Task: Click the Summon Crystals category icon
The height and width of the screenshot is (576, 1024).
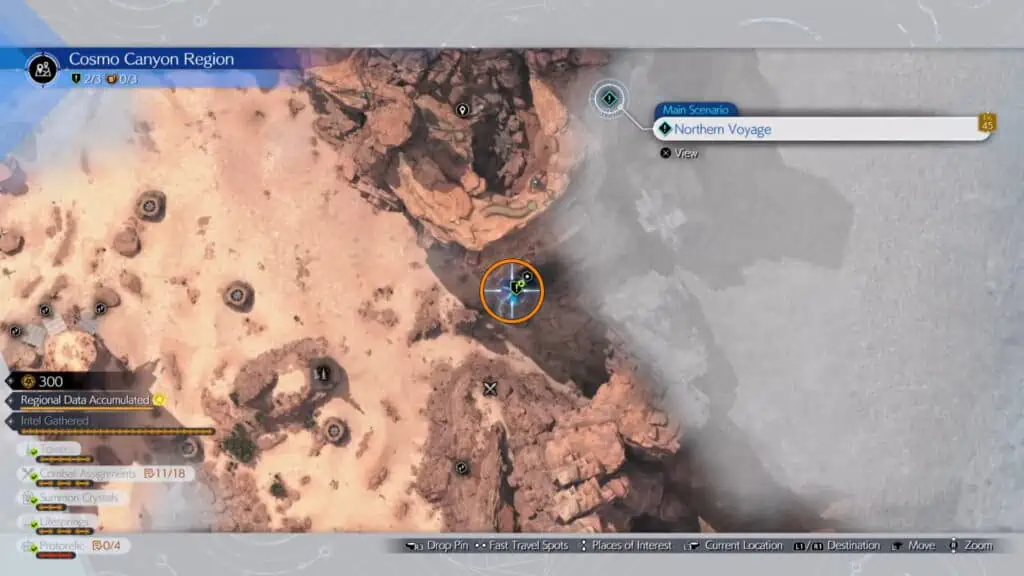Action: click(29, 498)
